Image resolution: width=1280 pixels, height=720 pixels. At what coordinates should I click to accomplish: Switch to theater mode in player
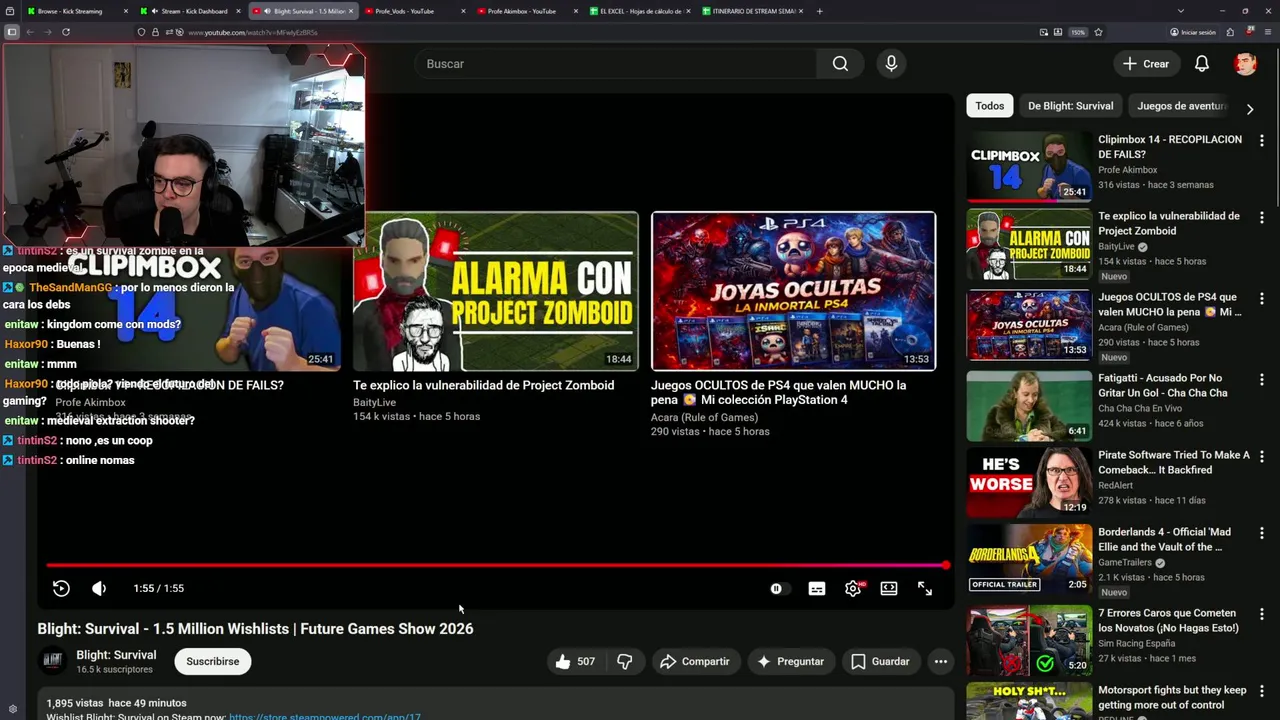coord(889,589)
